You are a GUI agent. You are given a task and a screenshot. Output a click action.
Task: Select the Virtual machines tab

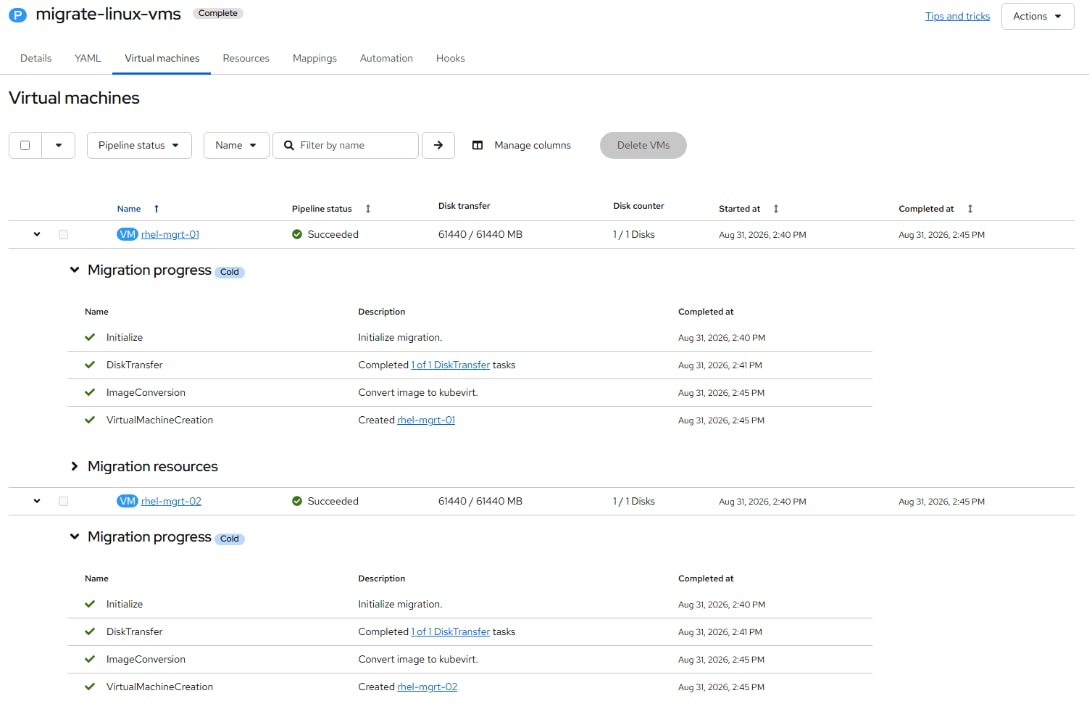coord(162,59)
